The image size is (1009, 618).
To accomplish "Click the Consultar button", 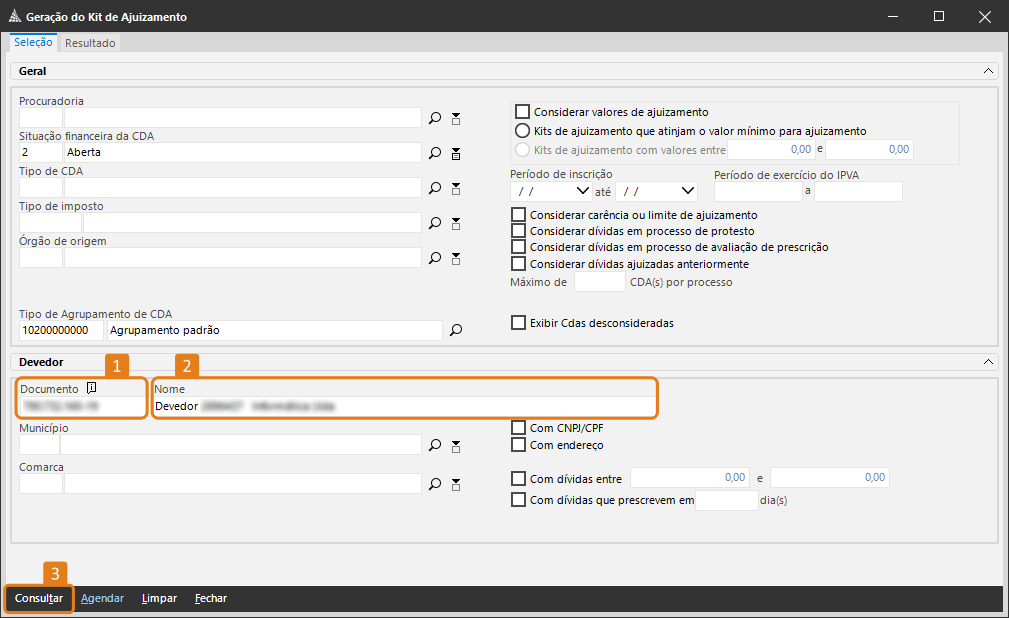I will [x=39, y=599].
